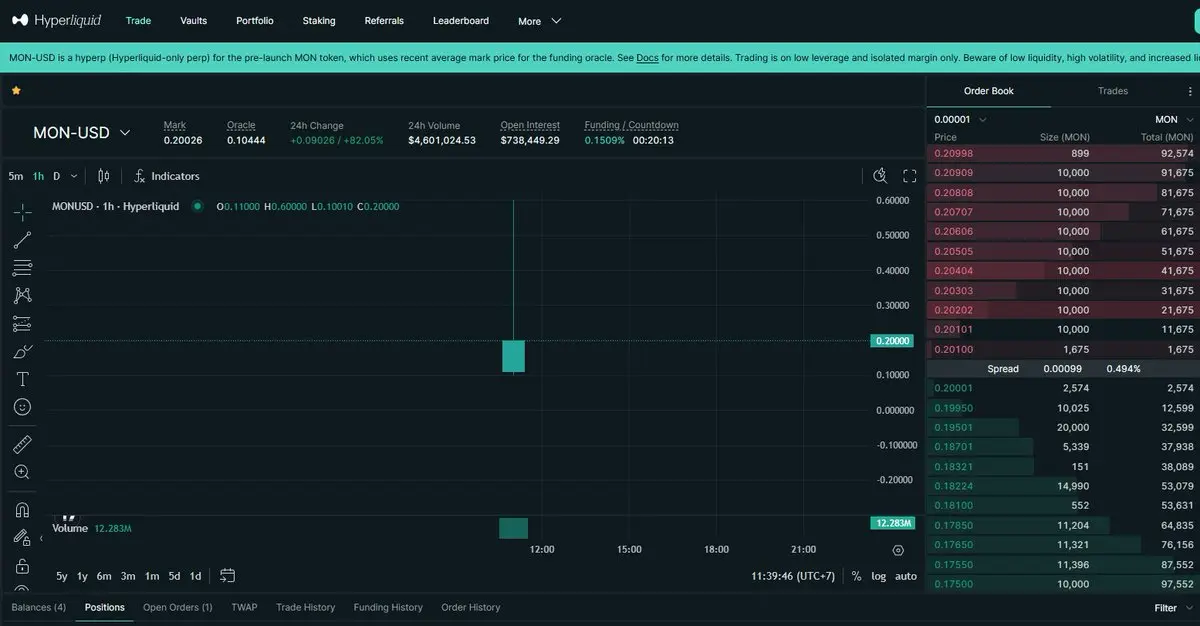Toggle stay in drawing mode
The height and width of the screenshot is (626, 1200).
22,538
